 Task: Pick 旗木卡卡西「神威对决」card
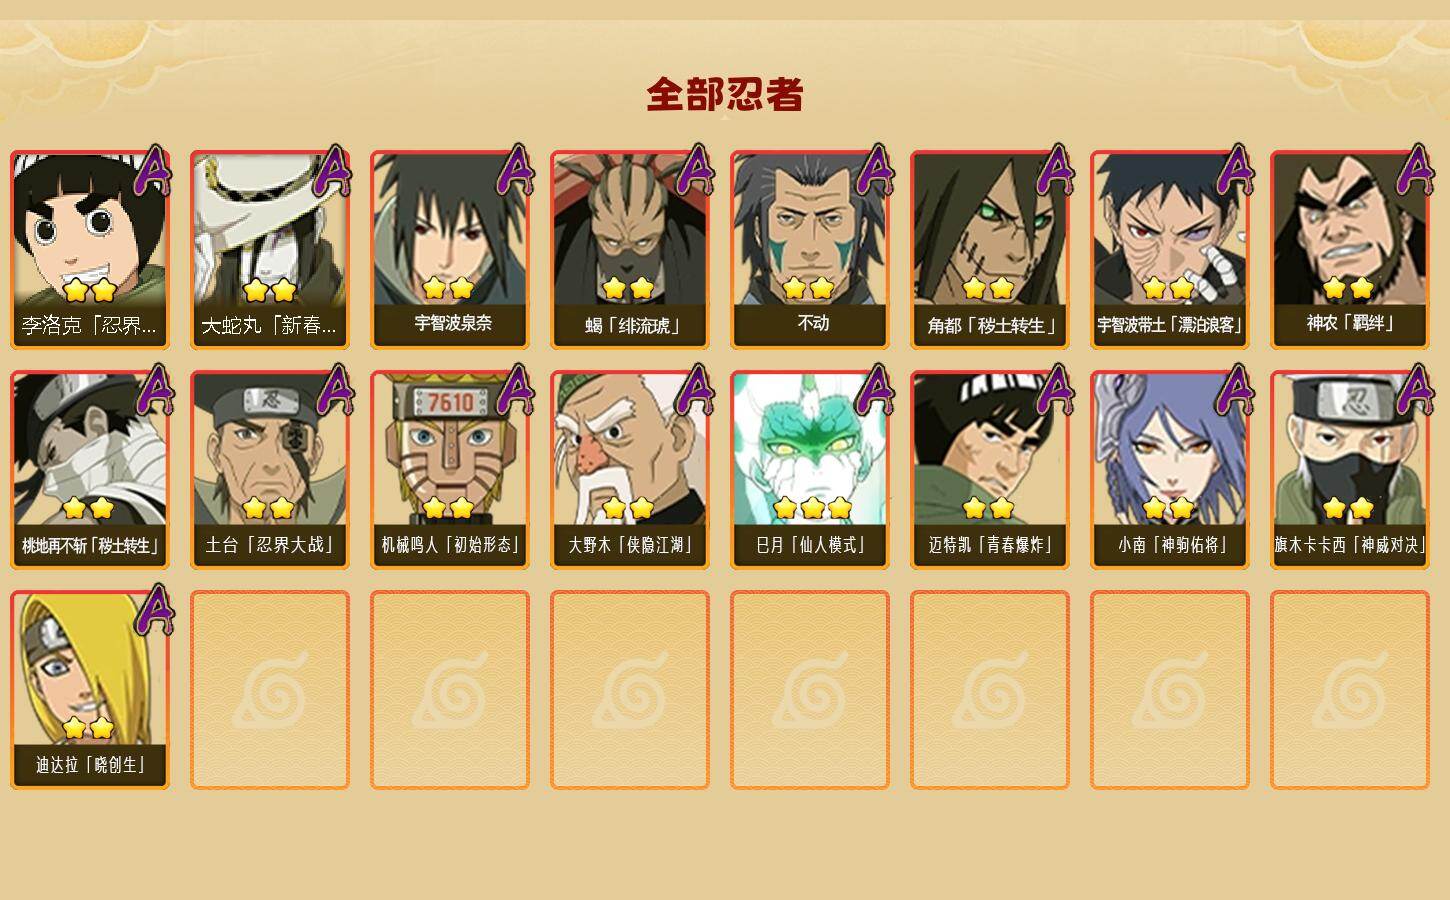pos(1350,470)
